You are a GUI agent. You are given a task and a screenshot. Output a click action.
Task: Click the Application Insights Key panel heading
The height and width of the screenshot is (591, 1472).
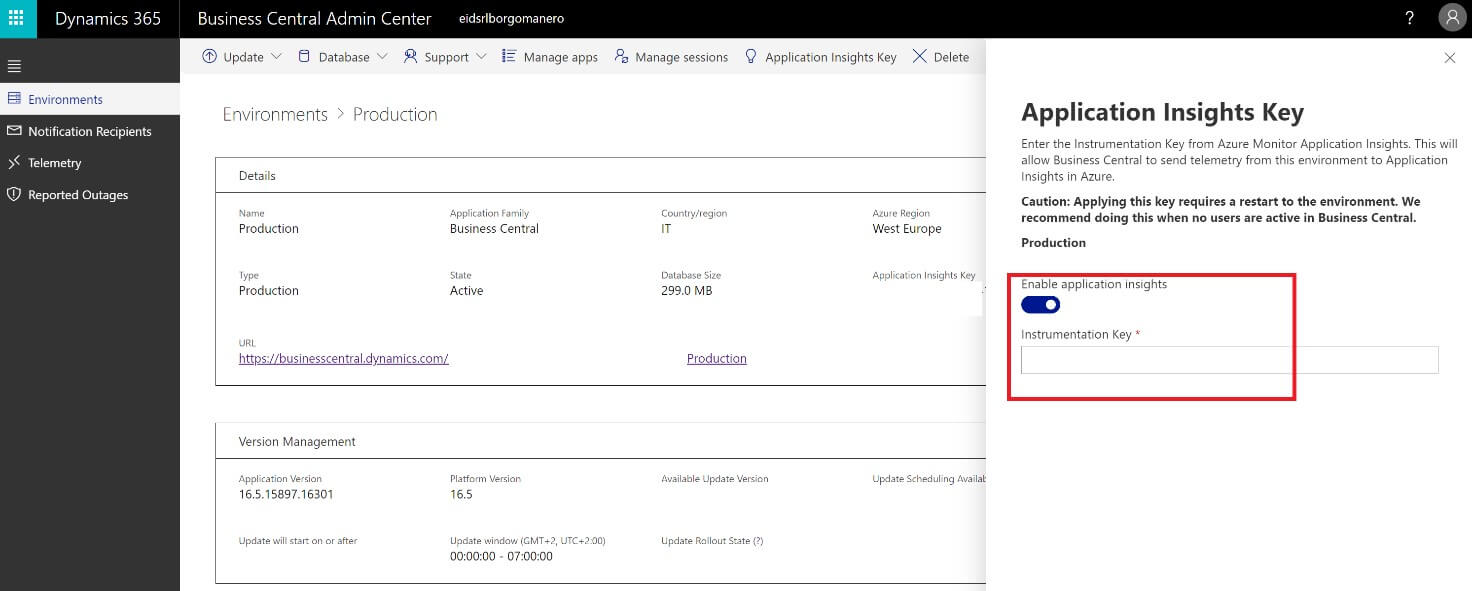click(x=1162, y=112)
